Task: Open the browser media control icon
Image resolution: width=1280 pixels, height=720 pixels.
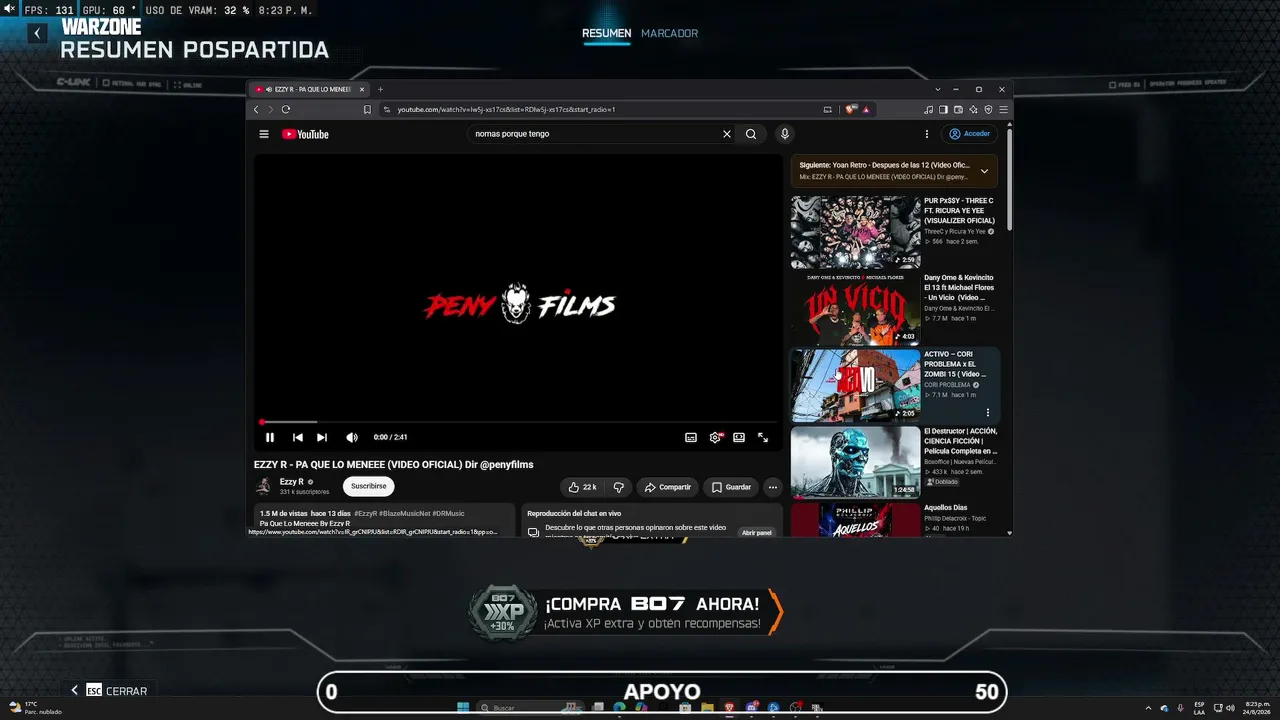Action: 929,109
